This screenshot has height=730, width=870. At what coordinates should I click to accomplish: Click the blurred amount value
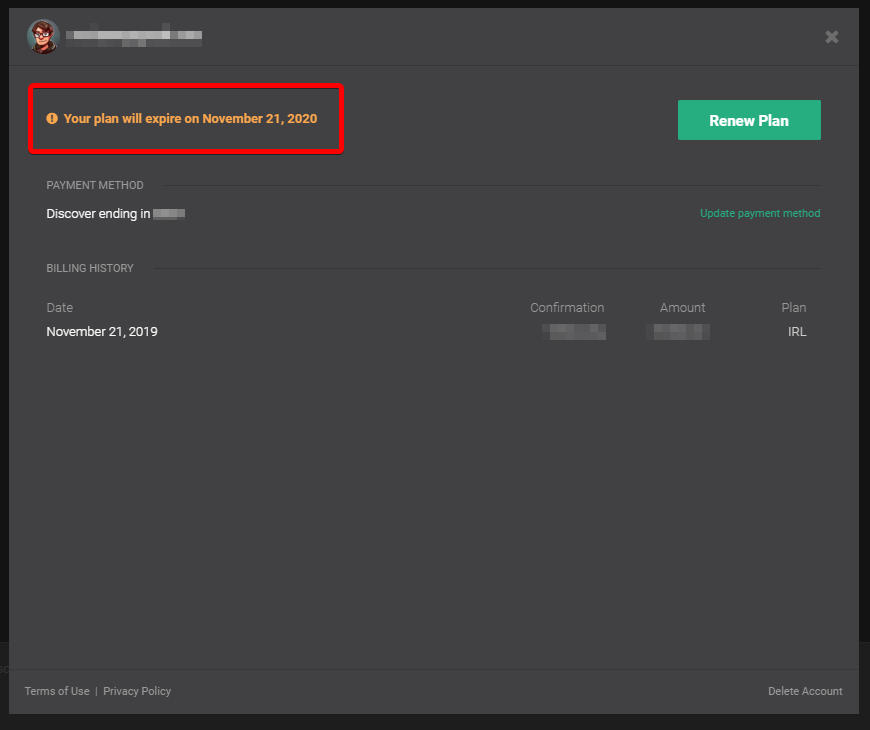pyautogui.click(x=678, y=332)
